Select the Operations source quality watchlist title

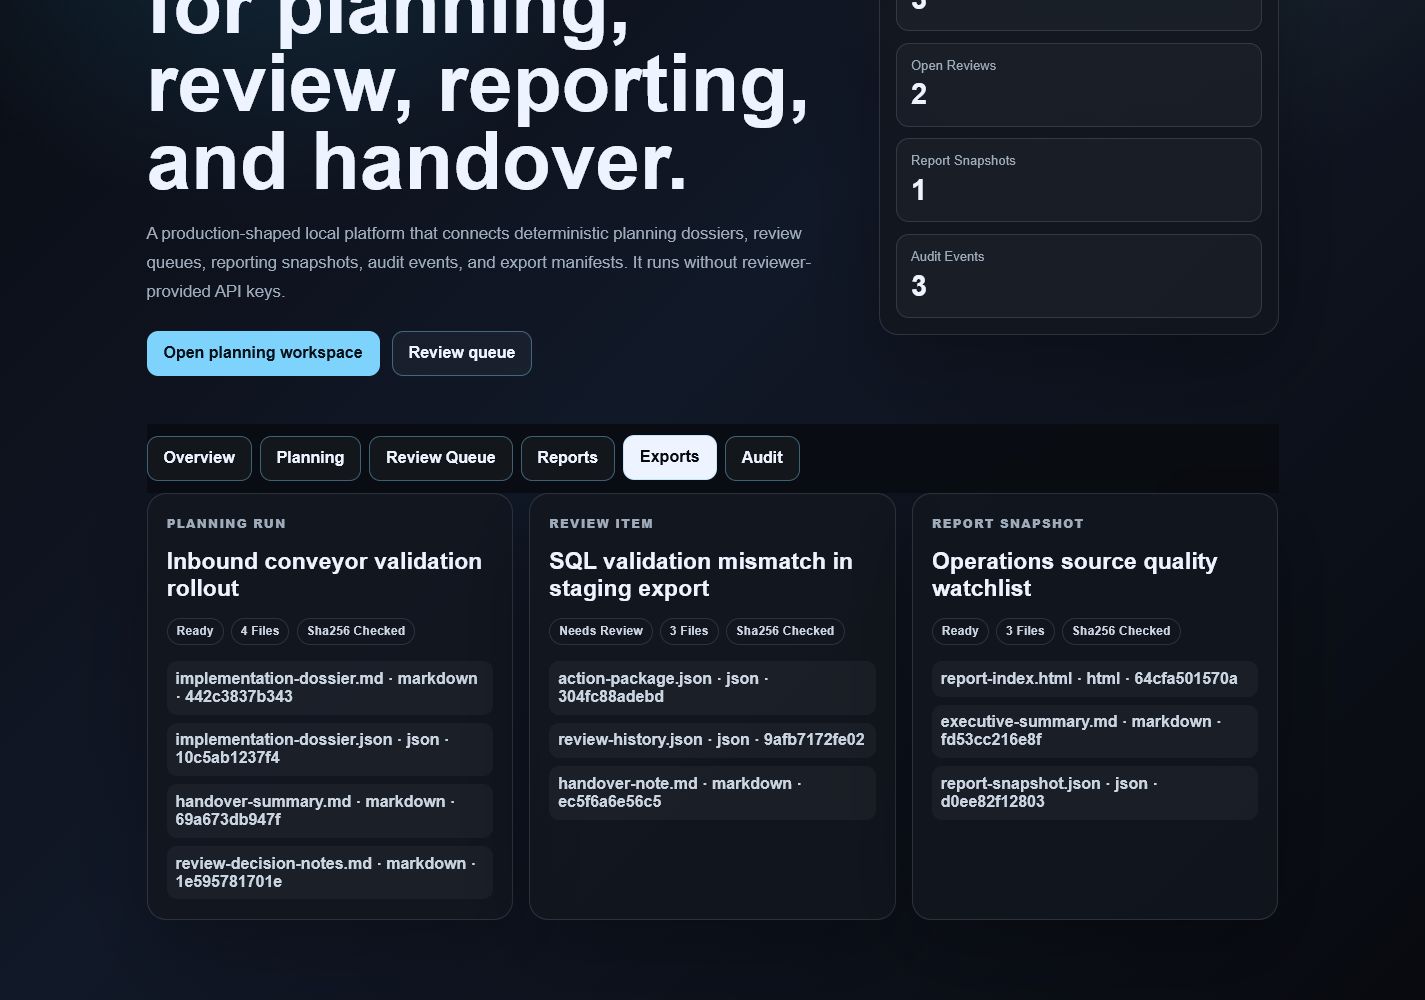tap(1075, 575)
